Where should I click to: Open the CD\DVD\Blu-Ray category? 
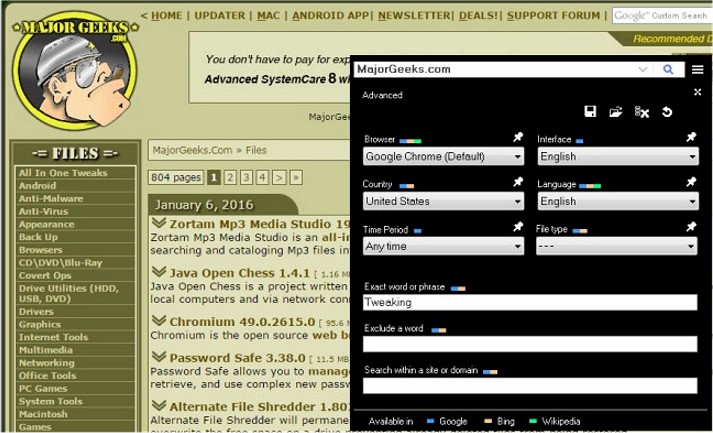[60, 262]
